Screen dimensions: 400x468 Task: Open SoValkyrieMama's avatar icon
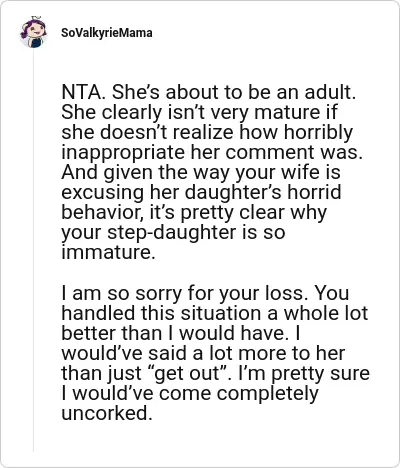[x=33, y=32]
